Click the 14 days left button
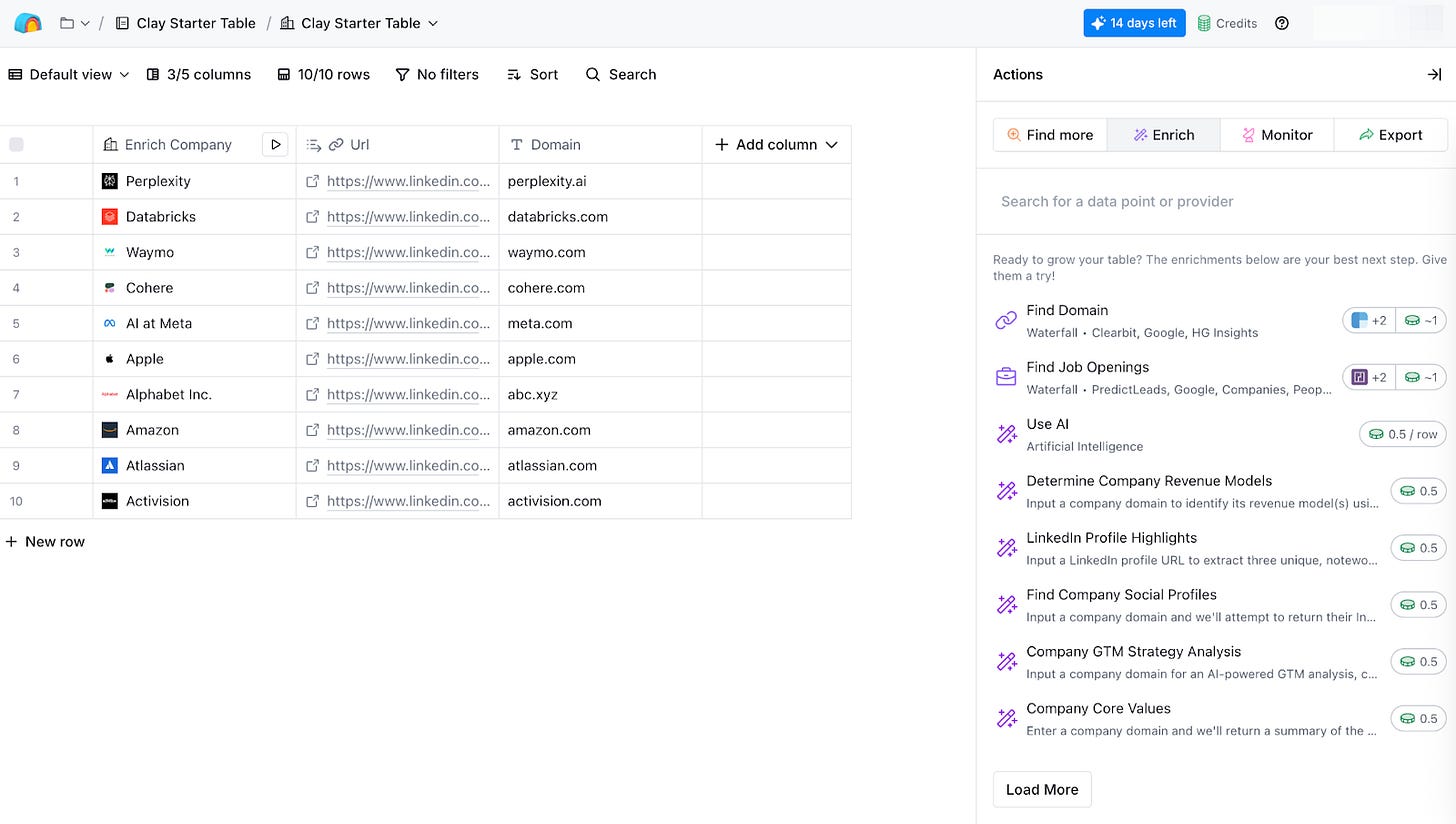This screenshot has width=1456, height=824. [x=1134, y=23]
